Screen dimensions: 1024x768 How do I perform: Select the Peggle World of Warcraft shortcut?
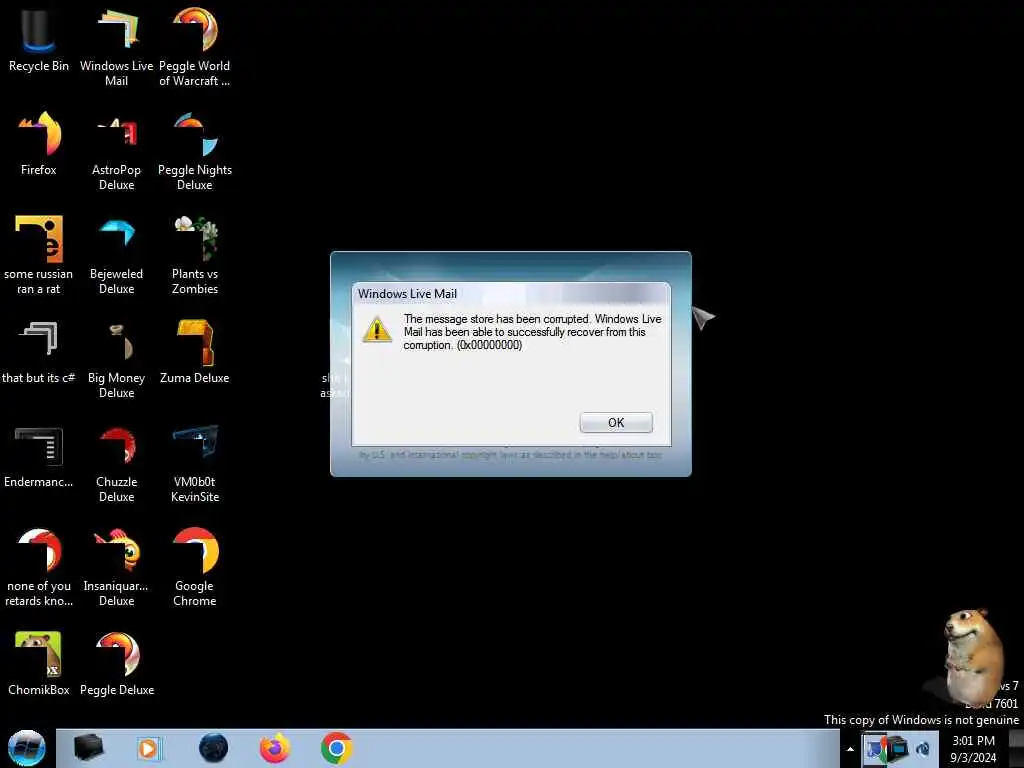point(195,47)
